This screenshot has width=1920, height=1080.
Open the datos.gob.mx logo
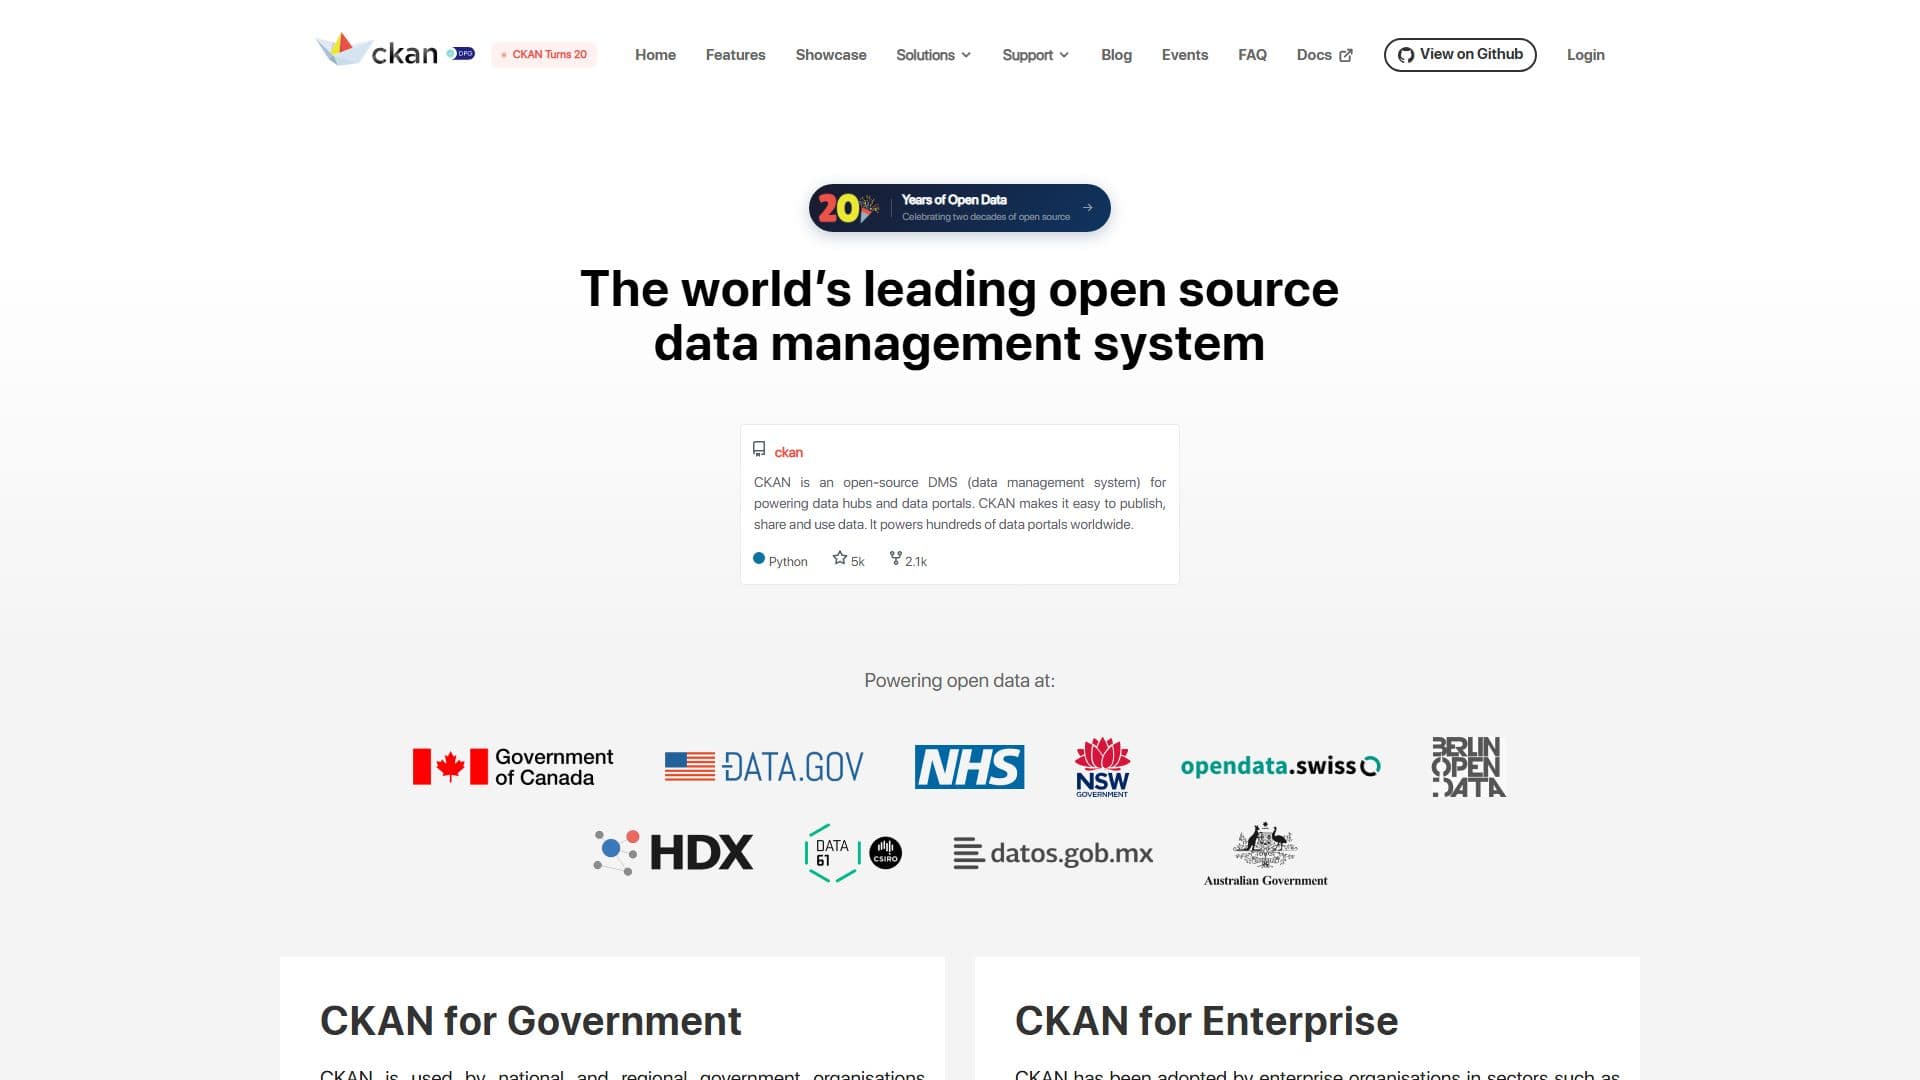[1053, 853]
